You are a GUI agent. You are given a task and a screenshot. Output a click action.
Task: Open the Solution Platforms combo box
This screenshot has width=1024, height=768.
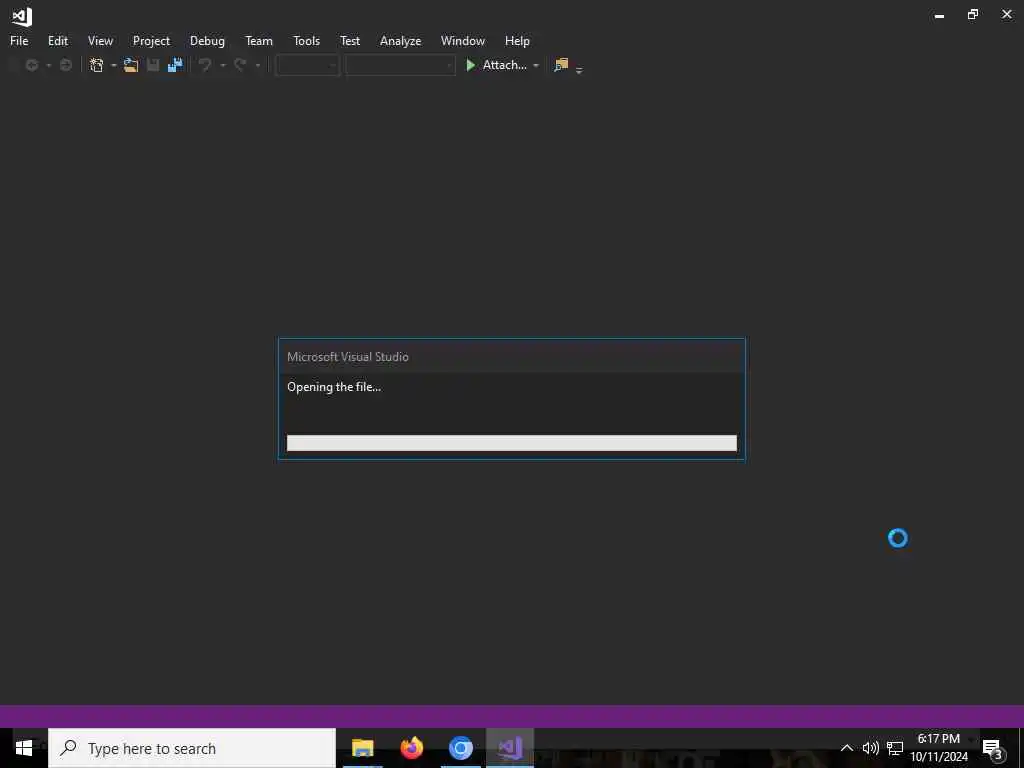pyautogui.click(x=400, y=65)
